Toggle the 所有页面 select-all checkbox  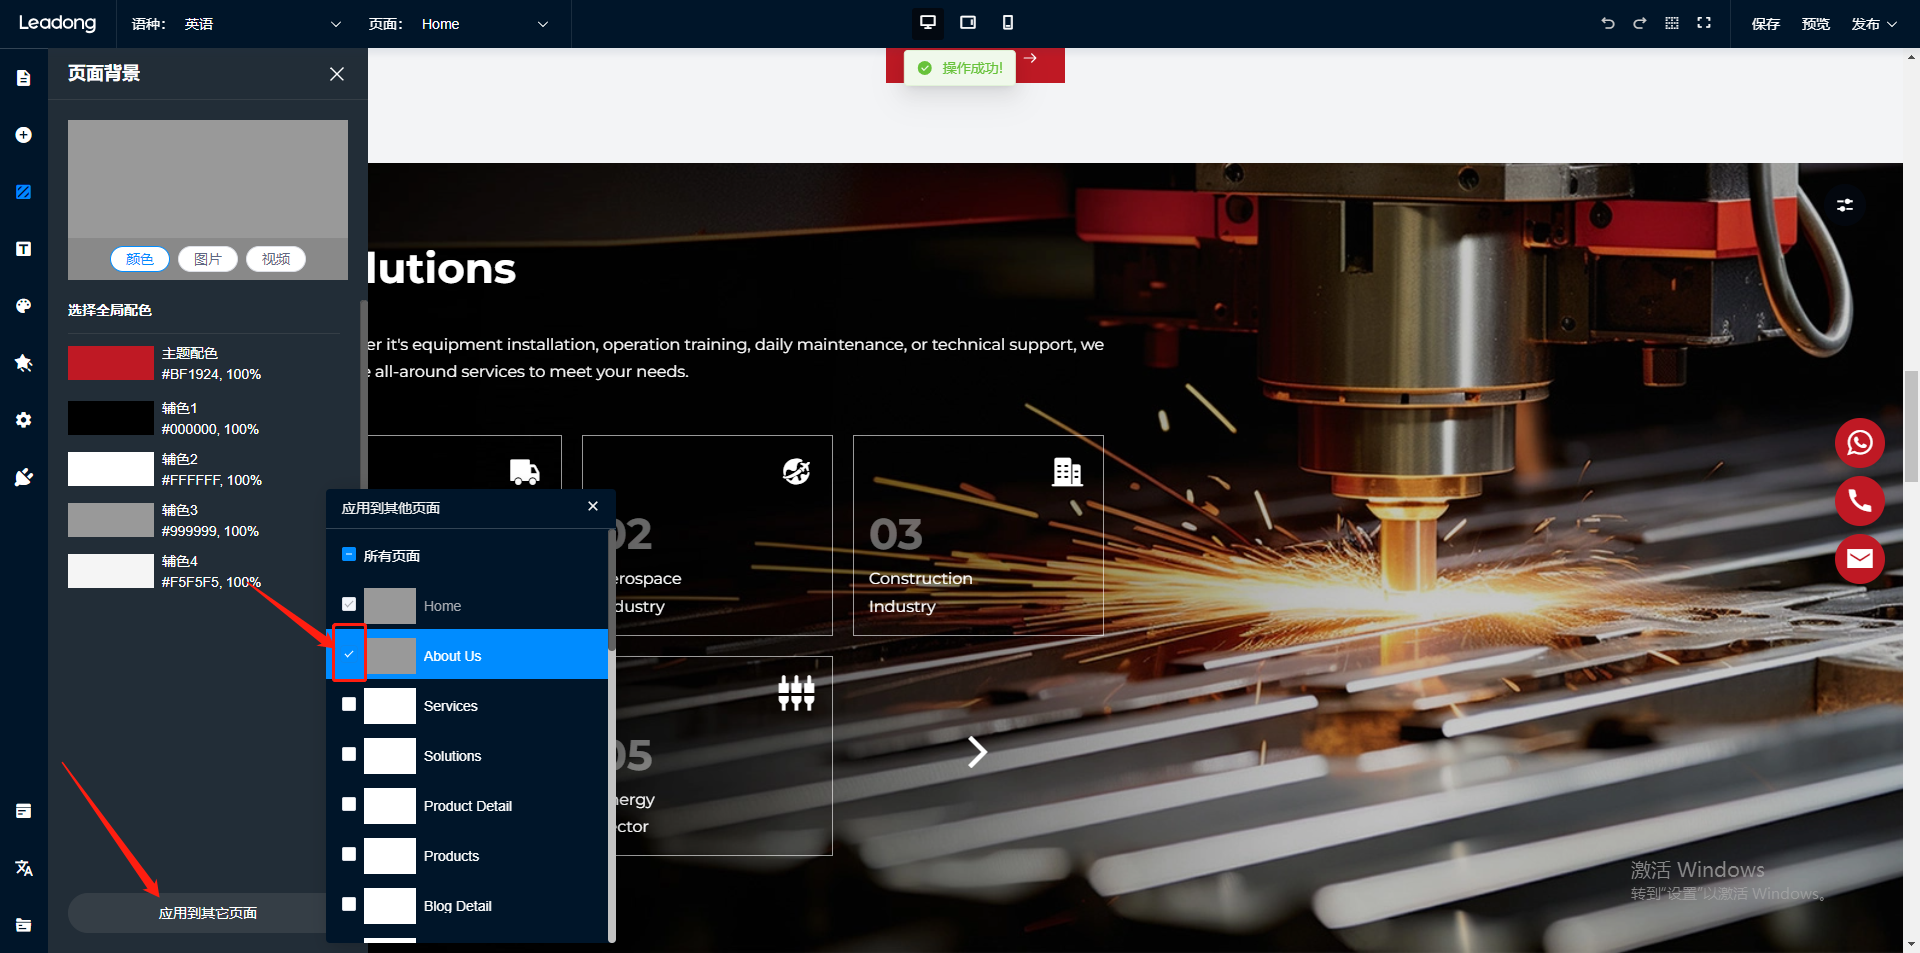click(349, 555)
